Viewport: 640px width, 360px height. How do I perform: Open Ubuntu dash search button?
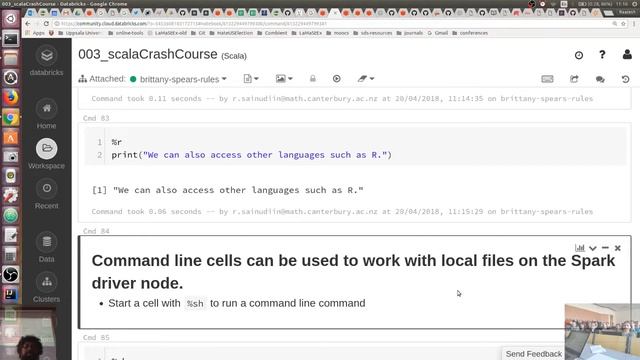11,19
